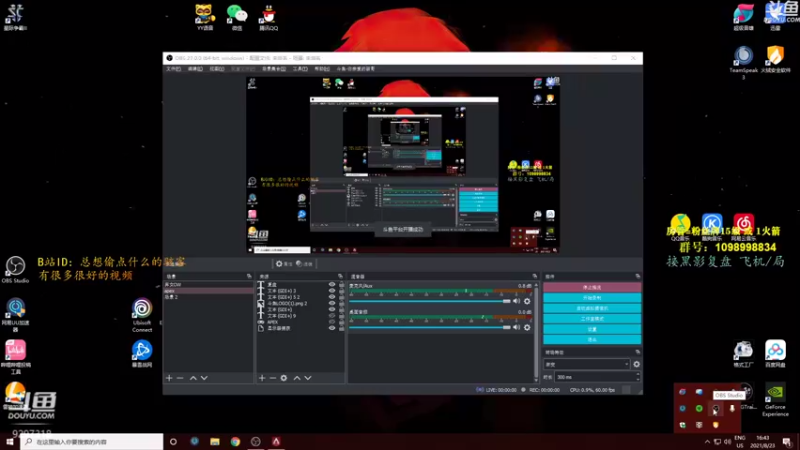Open OBS Studio desktop shortcut
The height and width of the screenshot is (450, 800).
[x=15, y=270]
